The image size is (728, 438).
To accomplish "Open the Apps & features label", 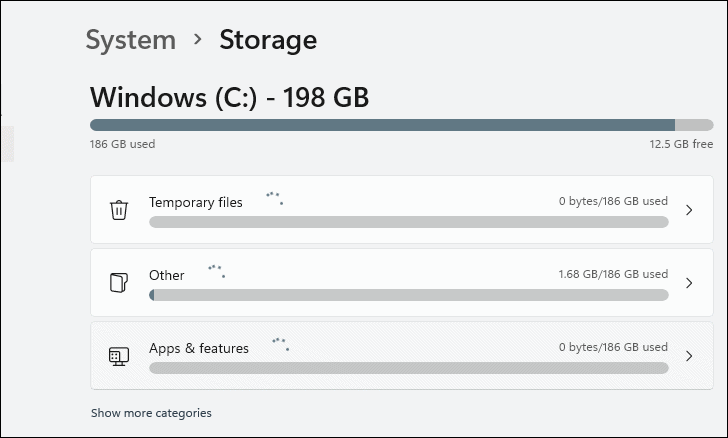I will [x=199, y=348].
